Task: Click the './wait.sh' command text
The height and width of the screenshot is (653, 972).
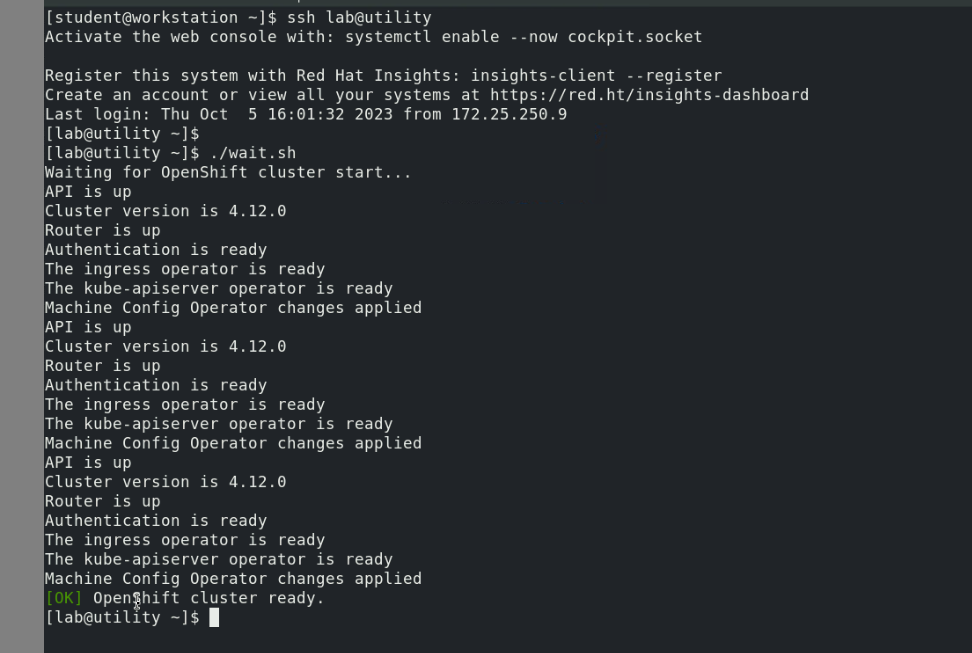Action: tap(252, 153)
